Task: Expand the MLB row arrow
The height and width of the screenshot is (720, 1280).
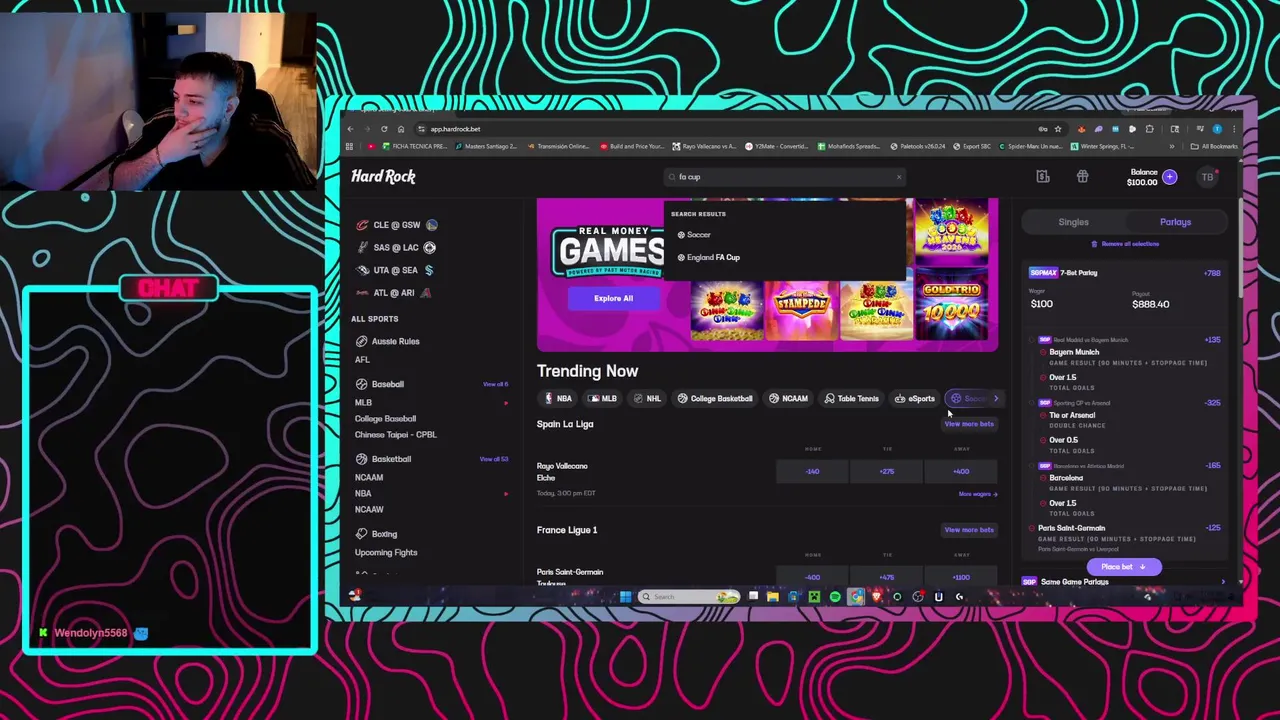Action: click(506, 403)
